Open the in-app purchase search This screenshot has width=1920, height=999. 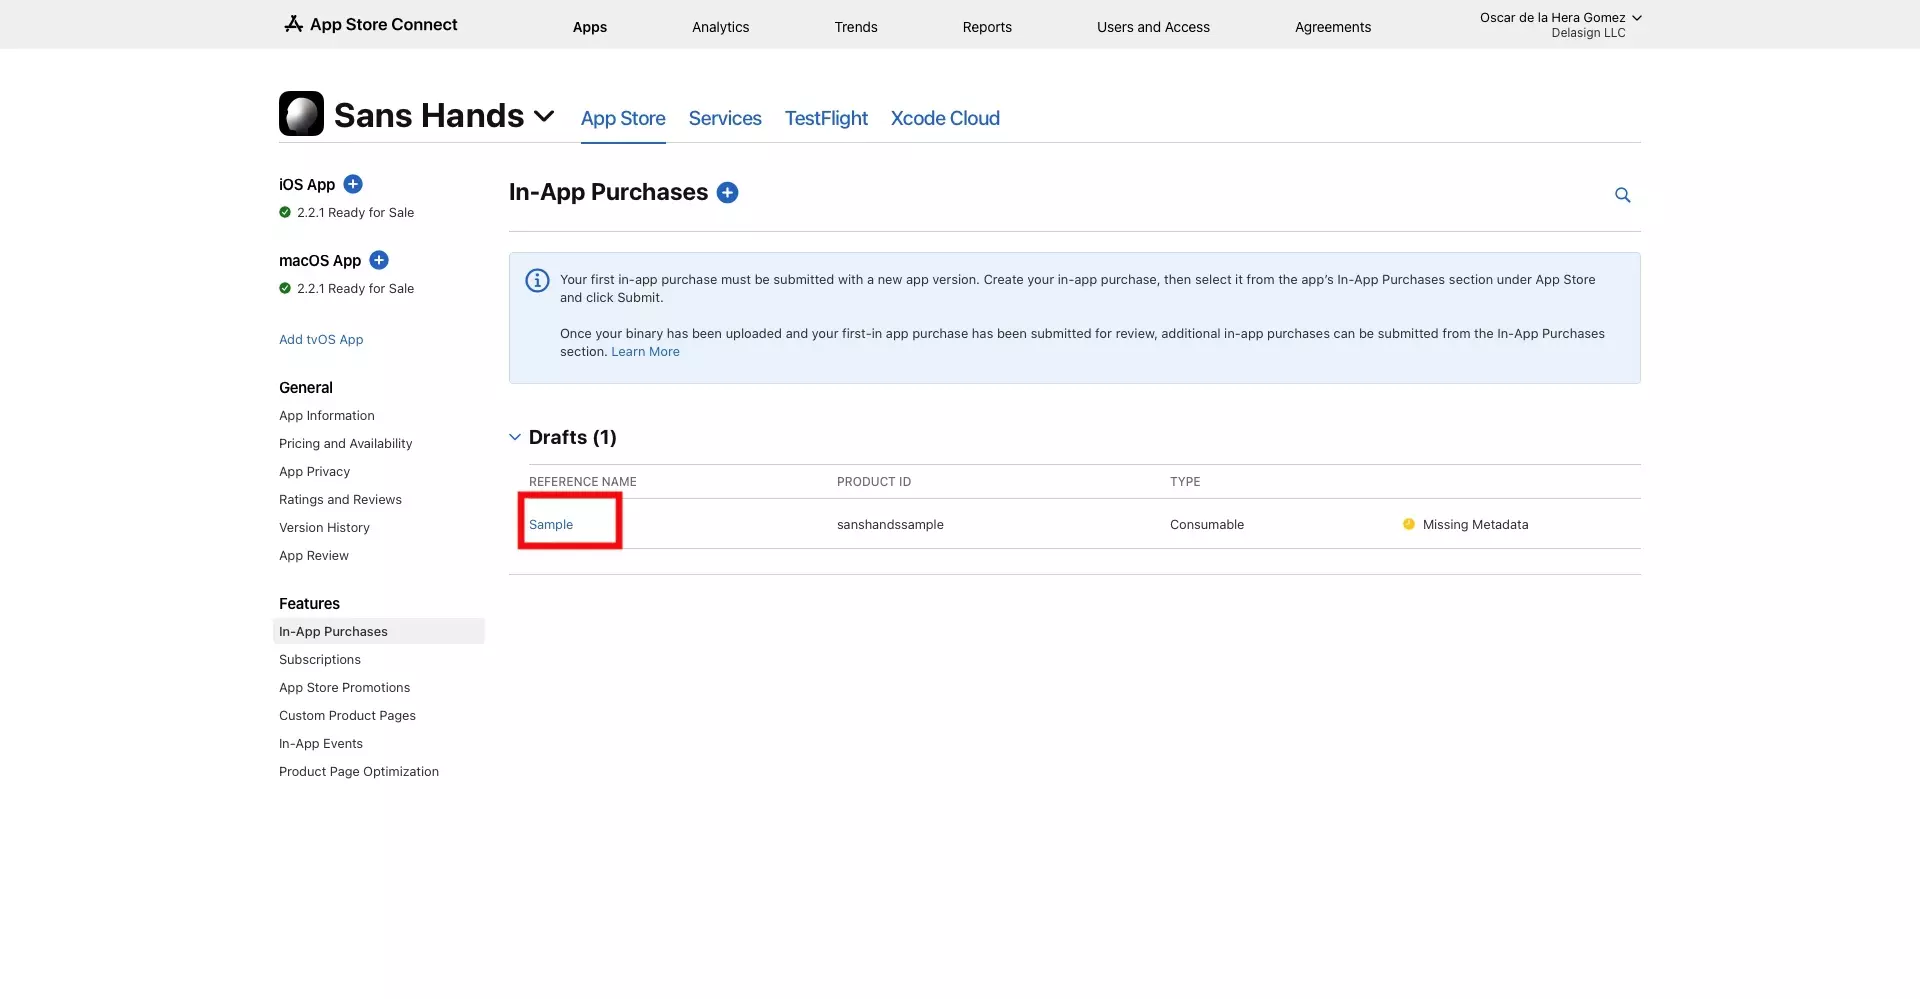[x=1622, y=195]
